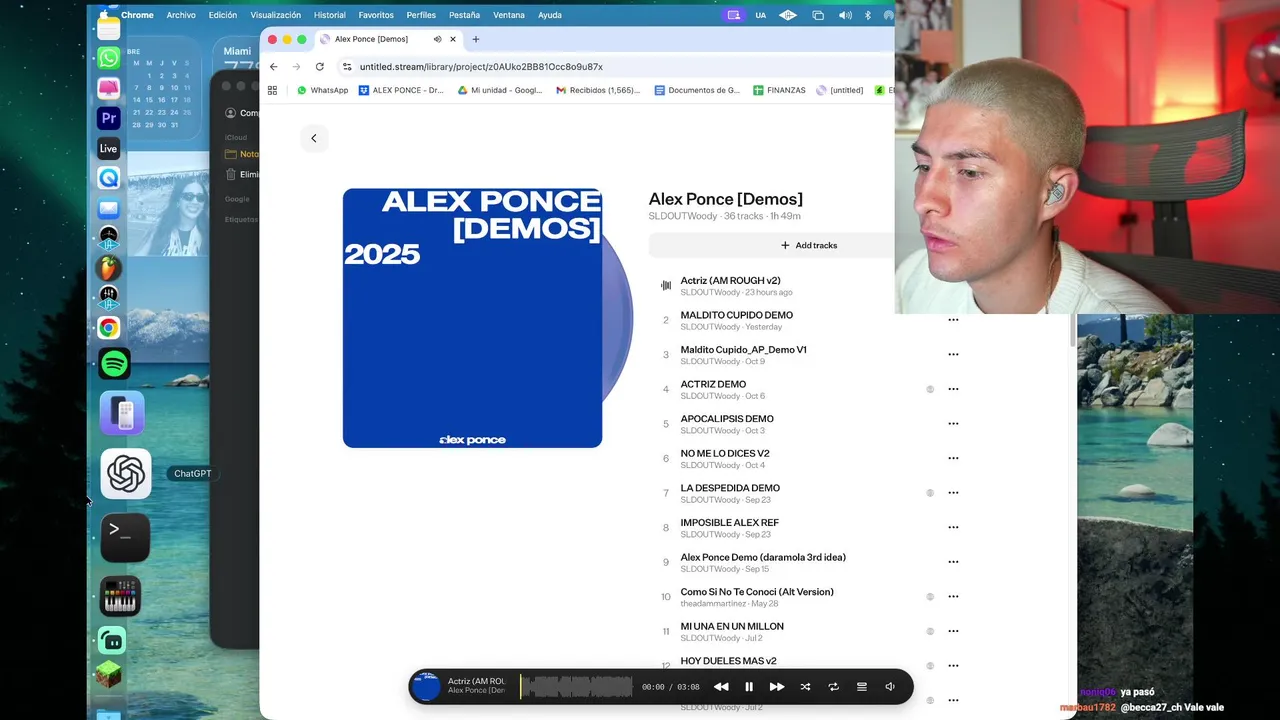Open the Archivo menu
The image size is (1280, 720).
click(181, 15)
